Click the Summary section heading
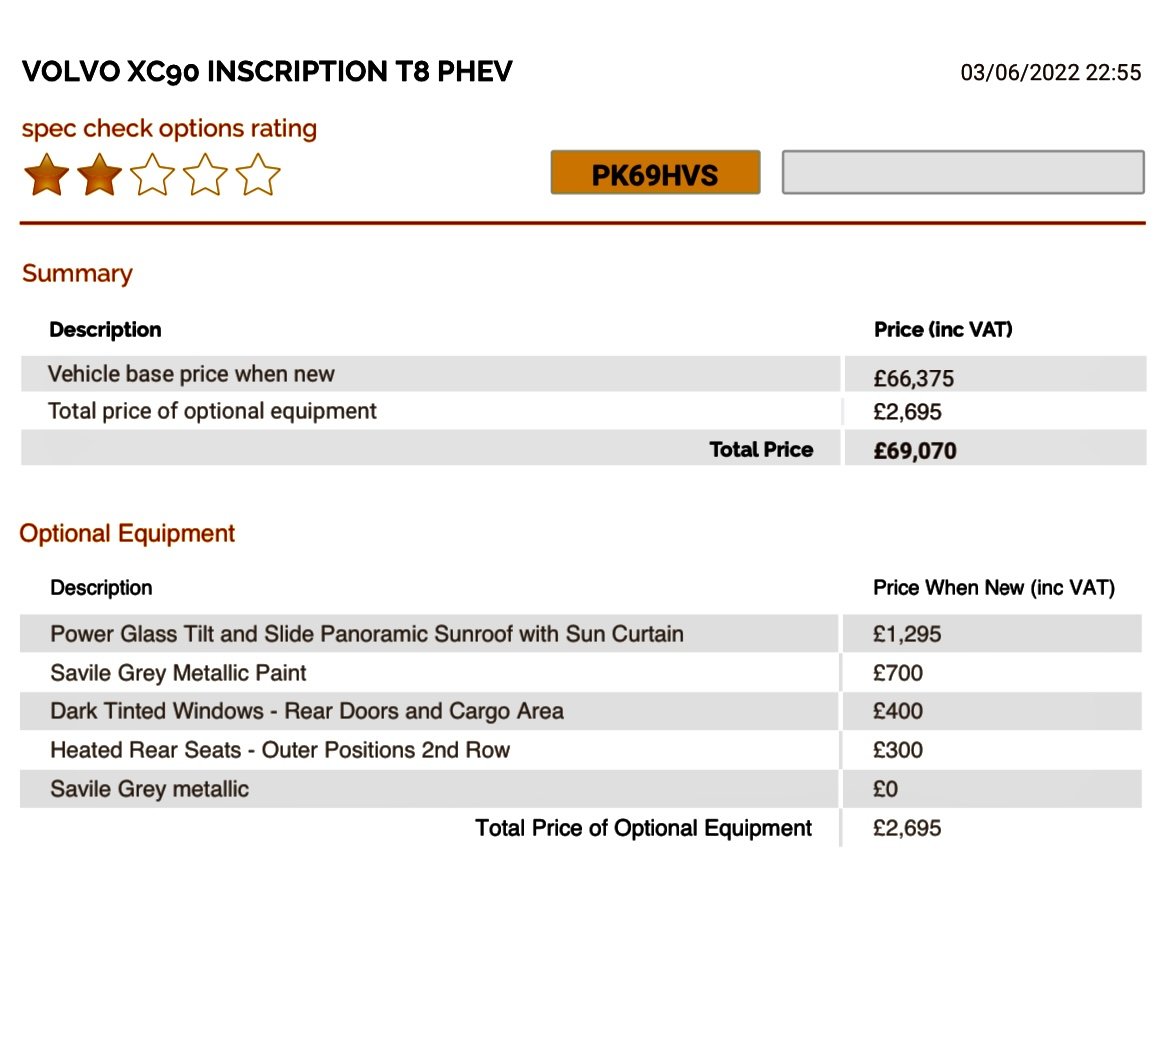Viewport: 1174px width, 1052px height. coord(77,274)
